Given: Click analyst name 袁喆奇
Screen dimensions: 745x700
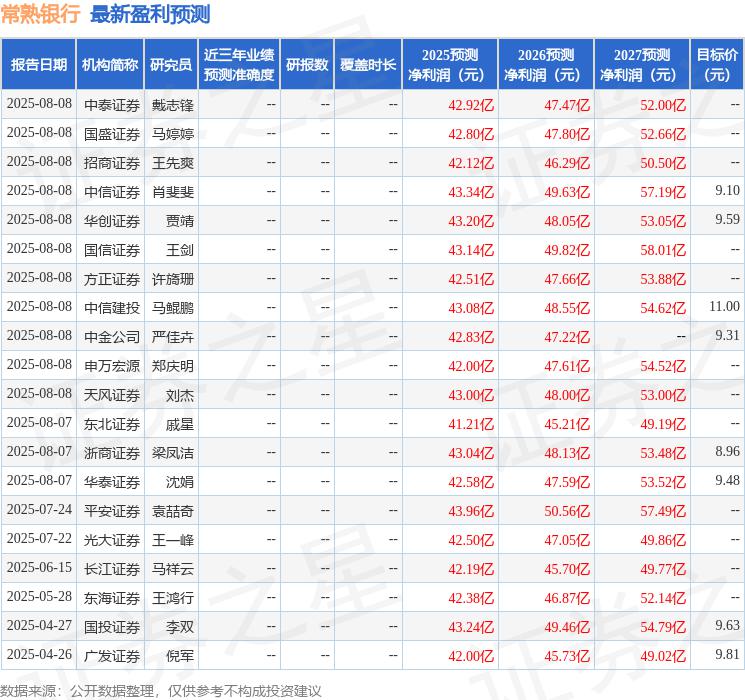Looking at the screenshot, I should (172, 511).
